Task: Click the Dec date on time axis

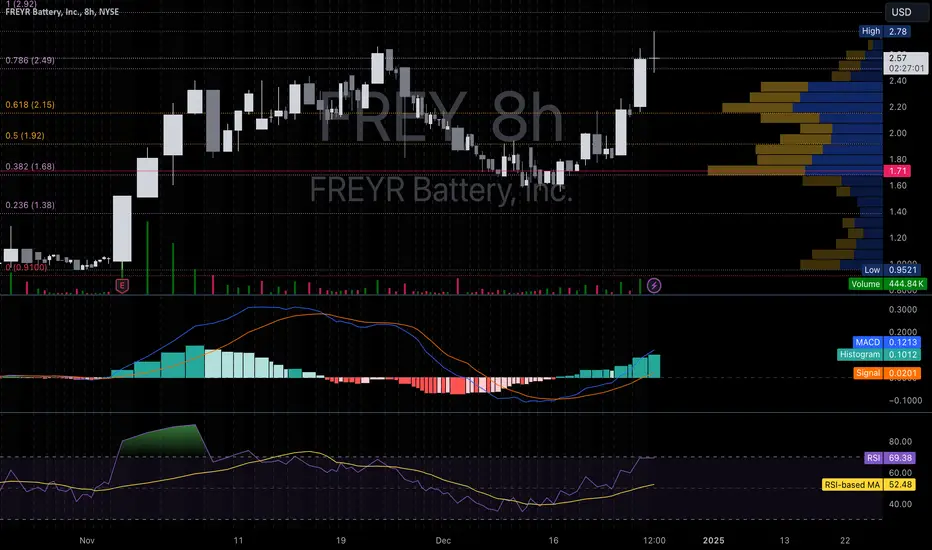Action: point(443,540)
